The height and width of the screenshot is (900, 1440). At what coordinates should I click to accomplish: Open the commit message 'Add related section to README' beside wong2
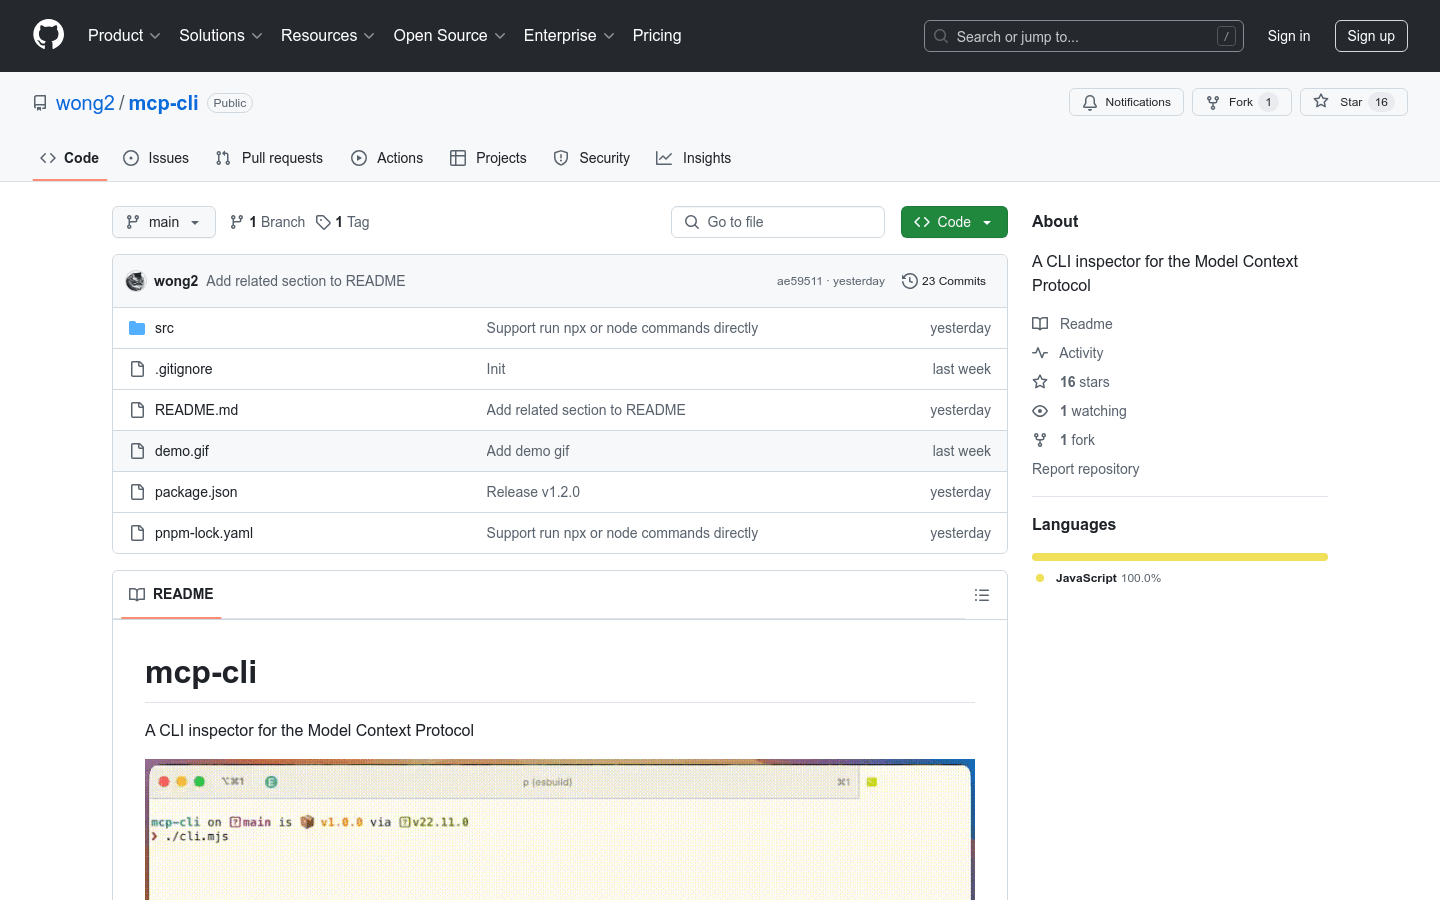coord(306,281)
